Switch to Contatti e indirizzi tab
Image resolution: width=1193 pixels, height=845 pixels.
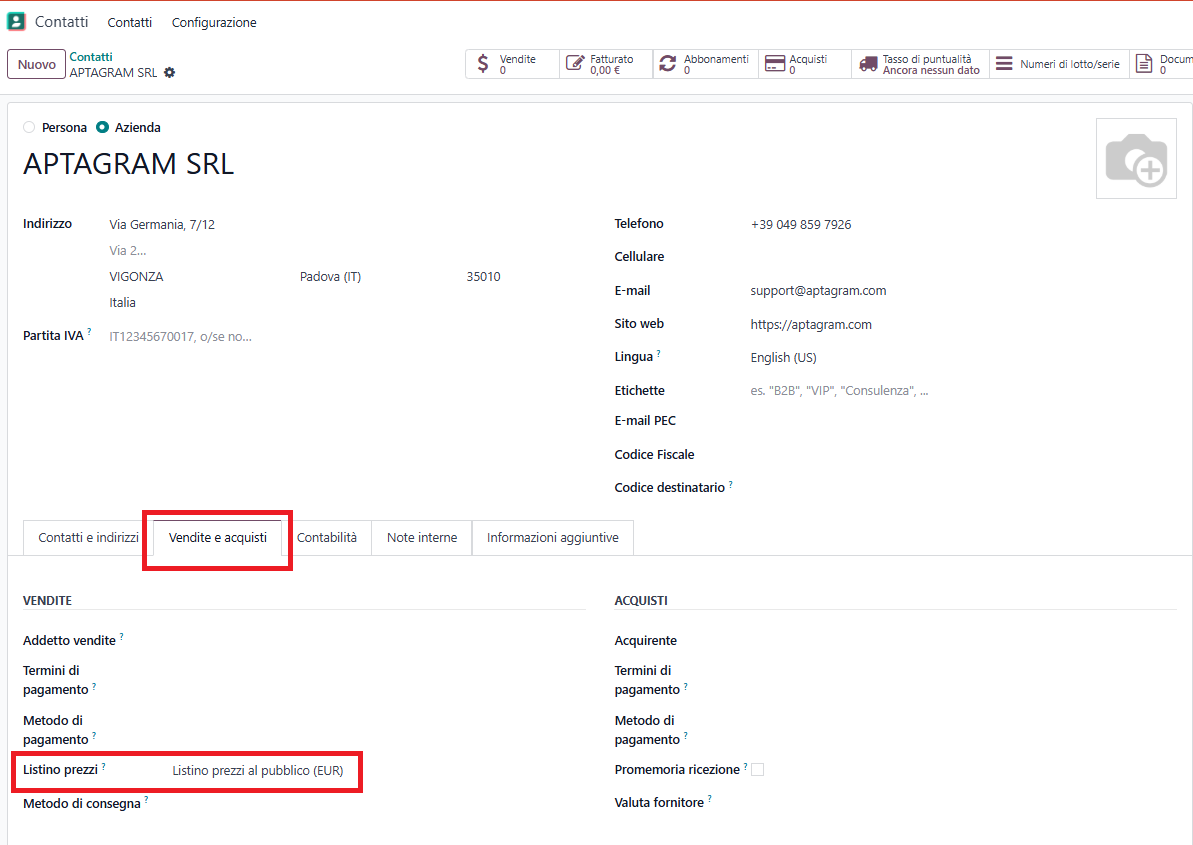[x=88, y=538]
